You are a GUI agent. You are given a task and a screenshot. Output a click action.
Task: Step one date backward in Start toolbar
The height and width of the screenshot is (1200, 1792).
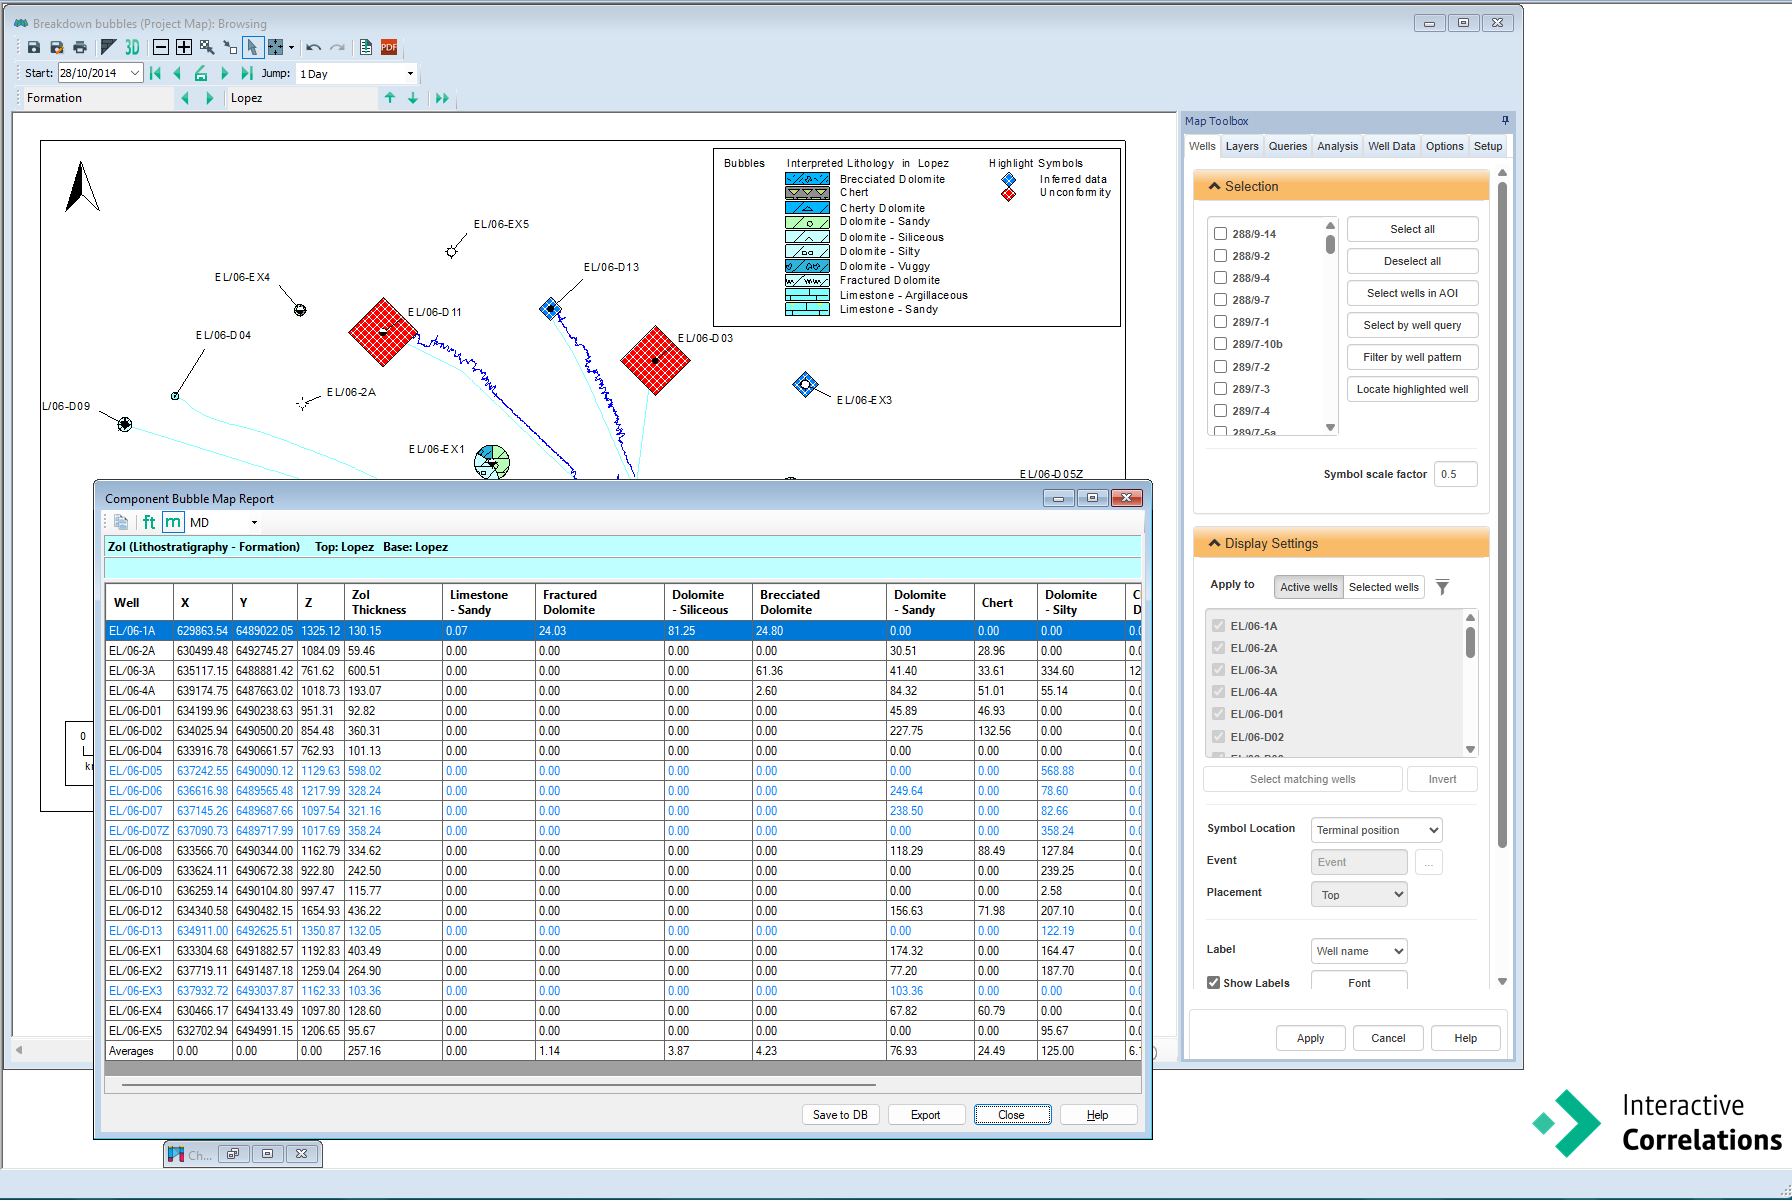[177, 73]
